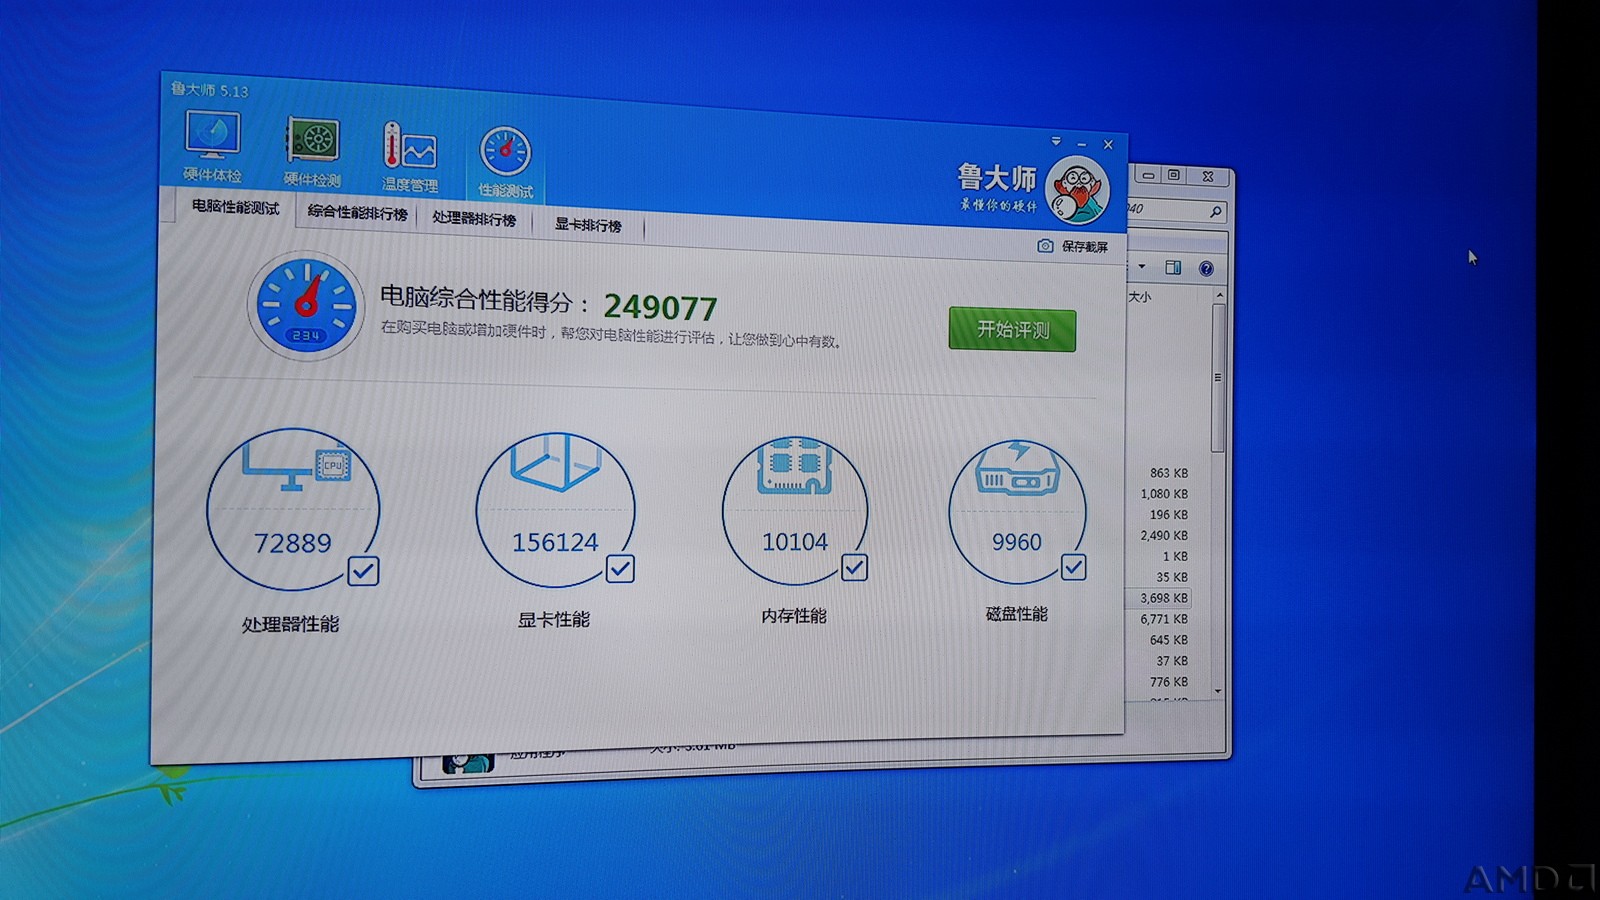Click the overall score value 249077

[x=660, y=307]
